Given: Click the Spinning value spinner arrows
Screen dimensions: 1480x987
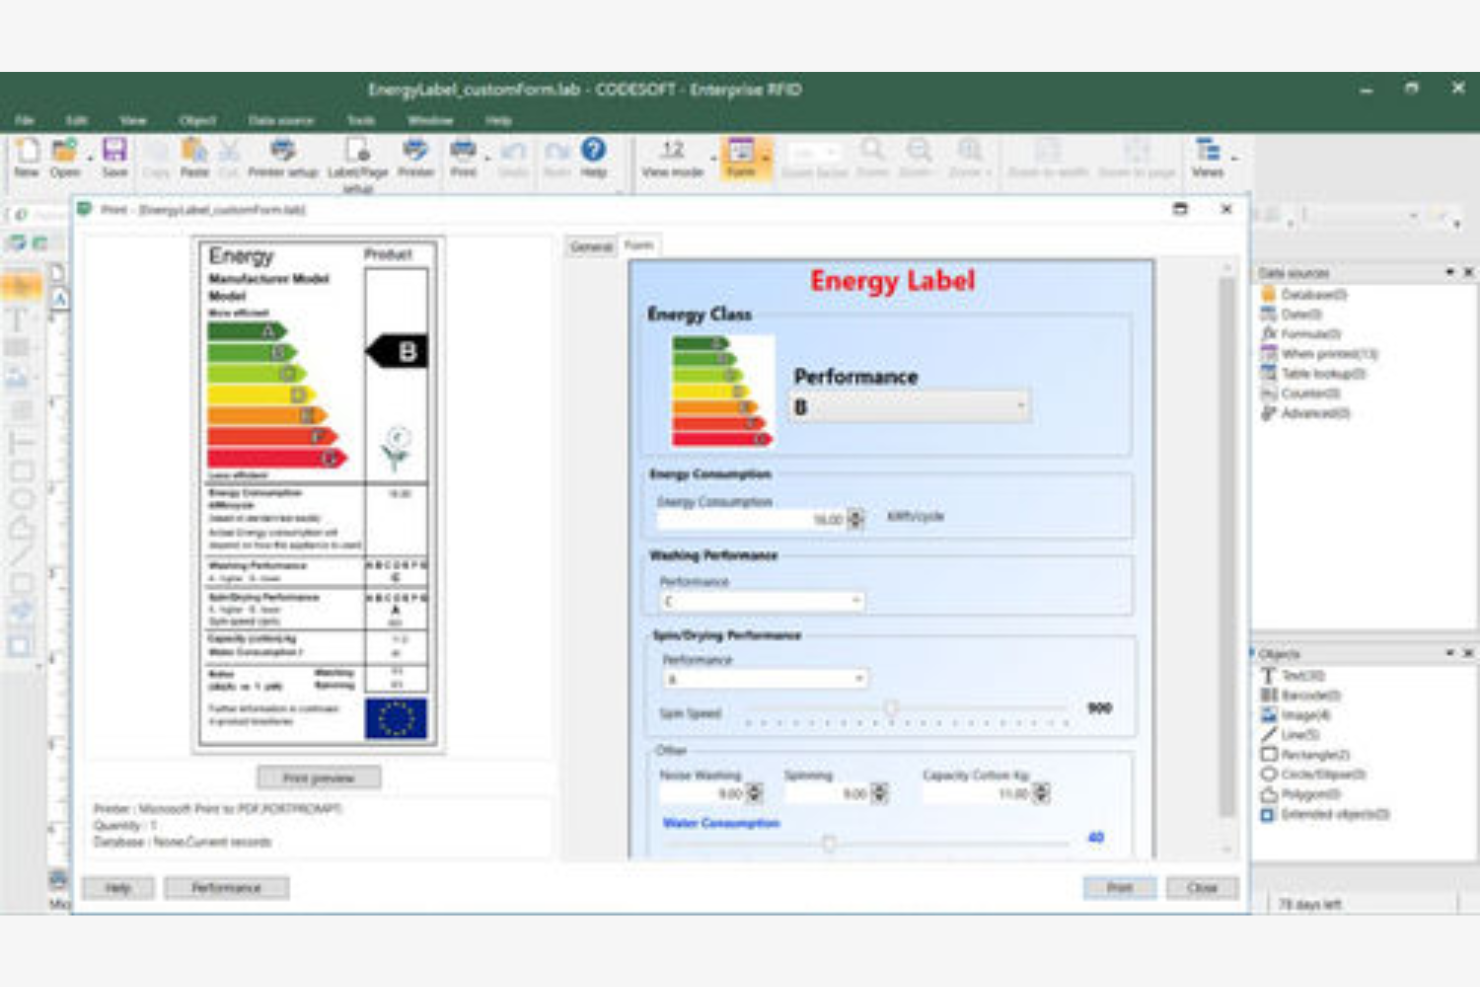Looking at the screenshot, I should click(880, 793).
